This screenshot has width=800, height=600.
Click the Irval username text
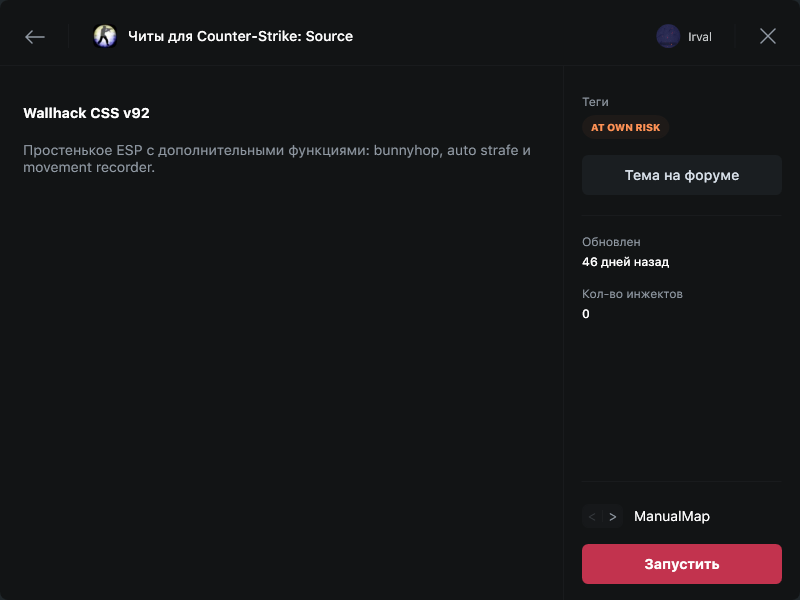point(700,37)
